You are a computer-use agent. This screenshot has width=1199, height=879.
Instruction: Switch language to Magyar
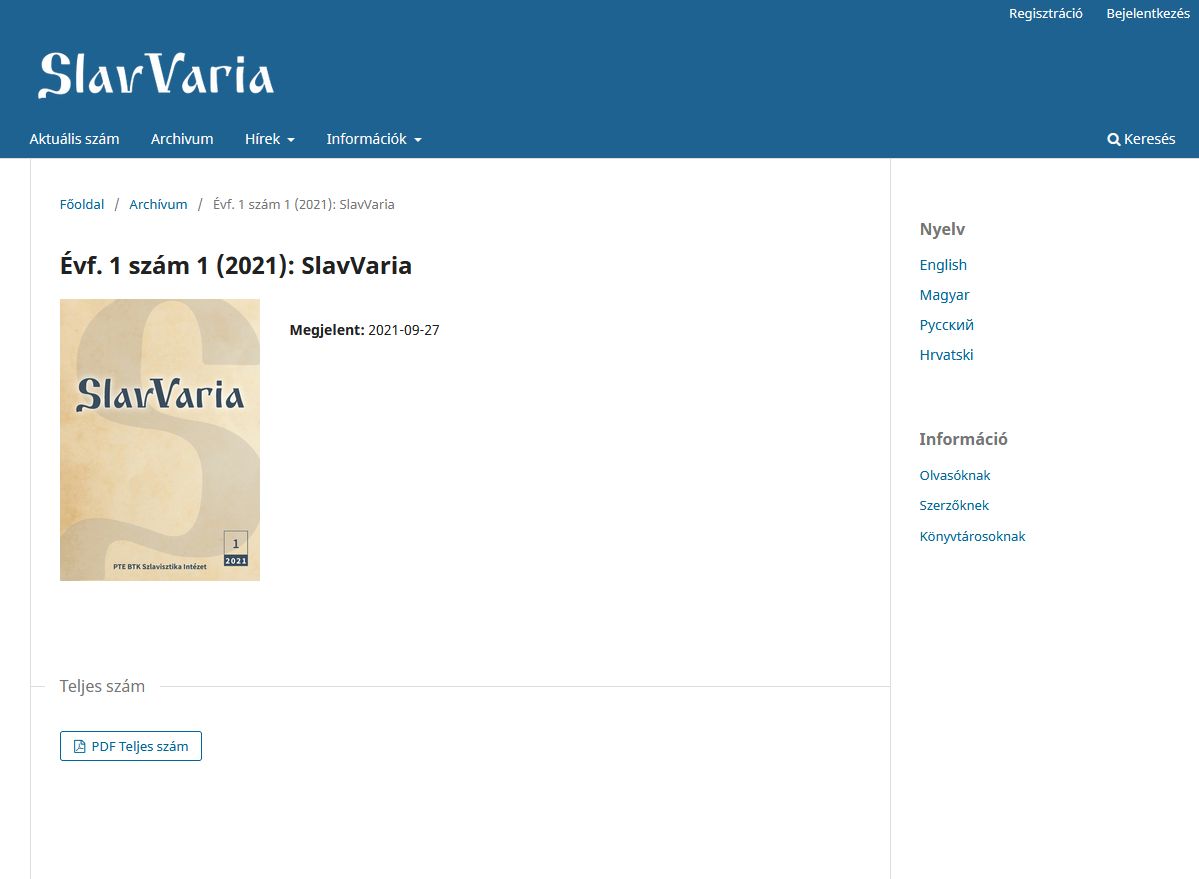click(944, 294)
